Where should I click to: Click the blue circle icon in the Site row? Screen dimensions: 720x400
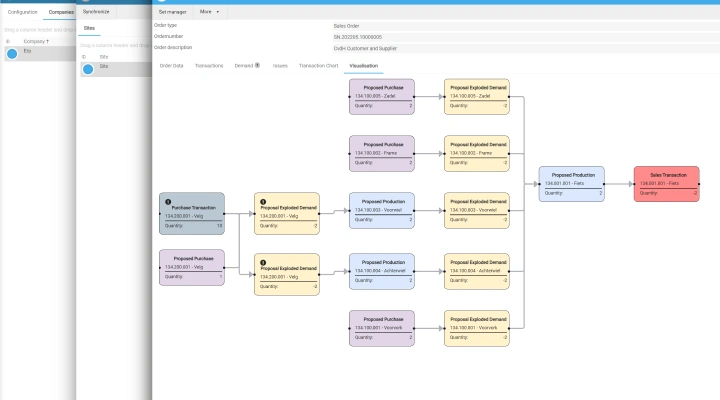[88, 69]
